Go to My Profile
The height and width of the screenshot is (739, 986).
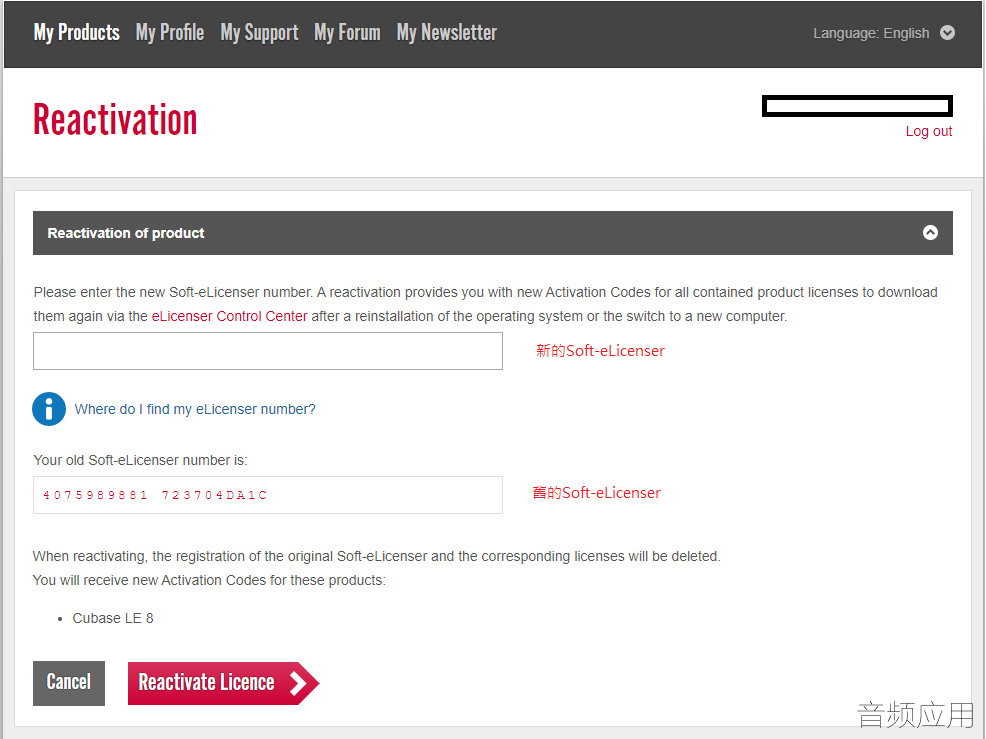pos(170,33)
